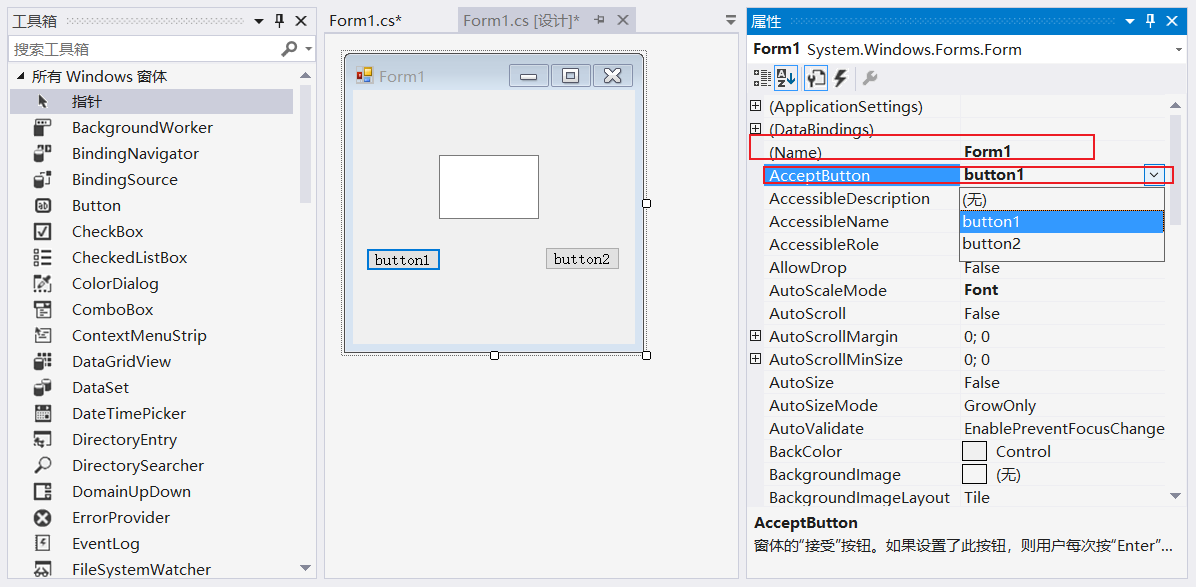
Task: Select the DataSet control icon
Action: coord(43,387)
